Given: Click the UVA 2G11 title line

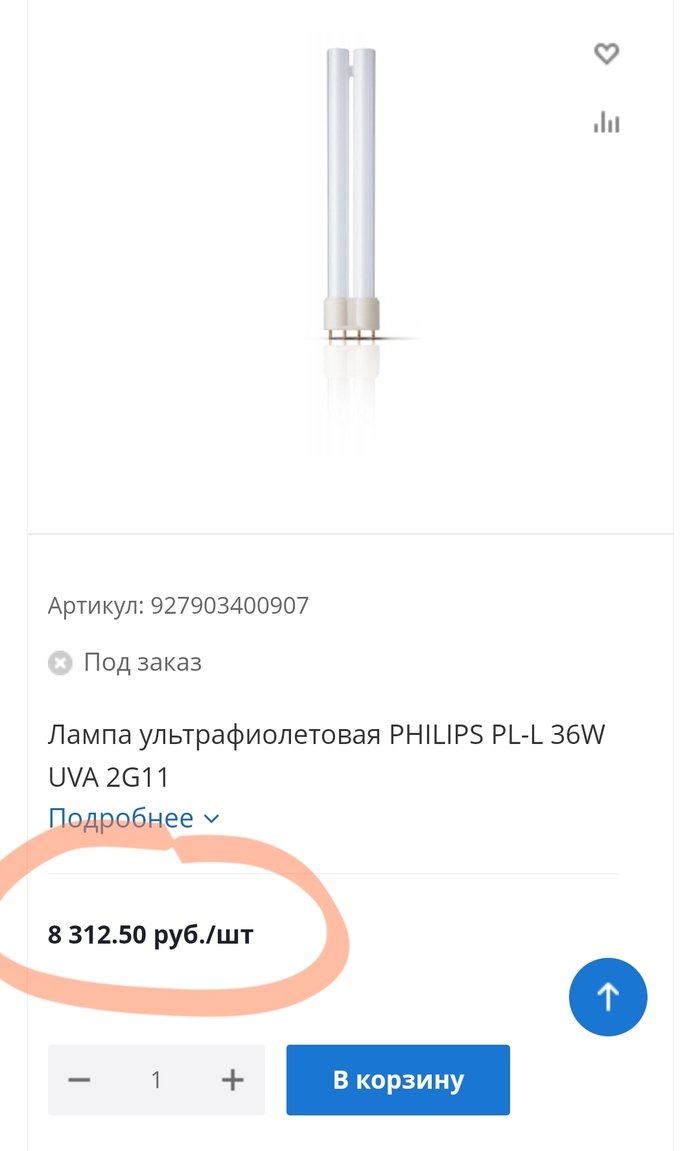Looking at the screenshot, I should 109,777.
